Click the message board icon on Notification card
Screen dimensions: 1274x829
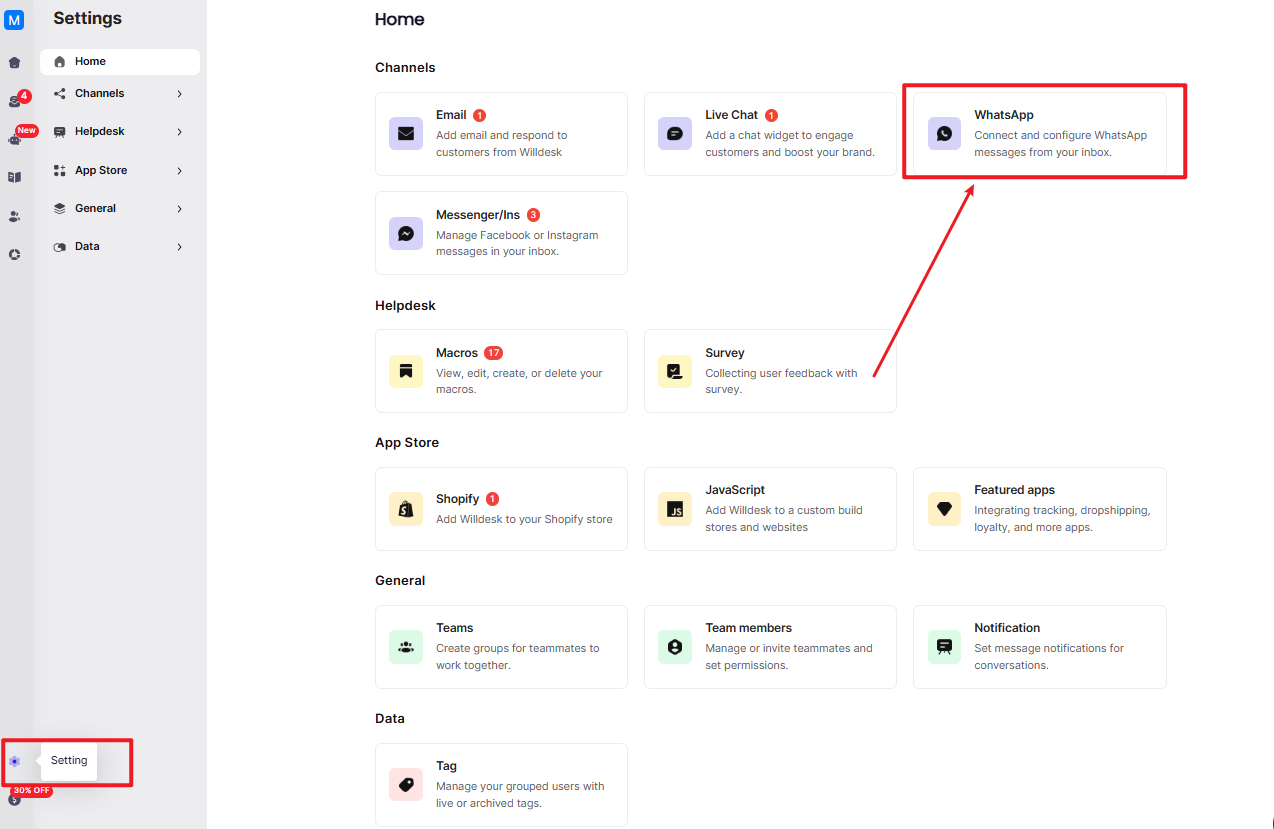[x=944, y=647]
